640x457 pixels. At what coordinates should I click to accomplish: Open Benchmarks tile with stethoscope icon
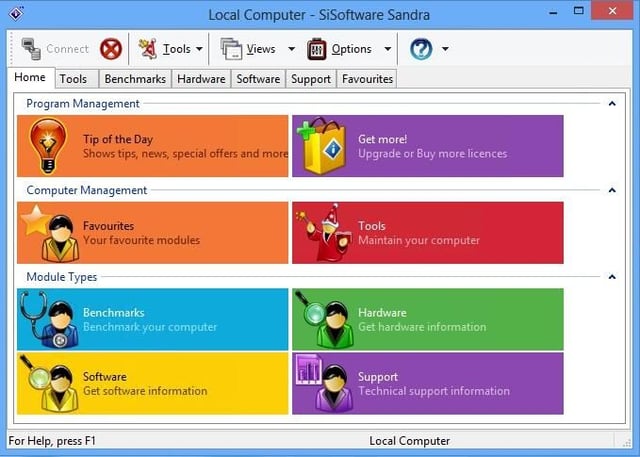click(153, 319)
